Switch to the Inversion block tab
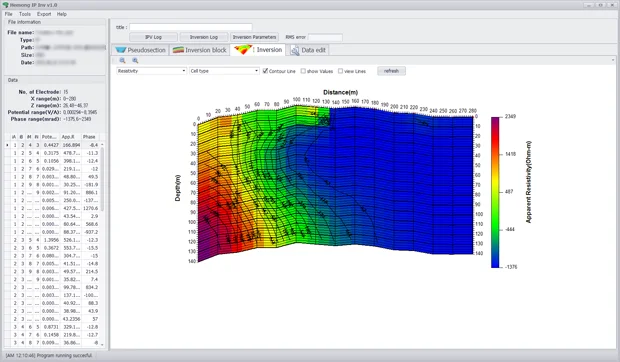Screen dimensions: 620x362 pos(200,50)
